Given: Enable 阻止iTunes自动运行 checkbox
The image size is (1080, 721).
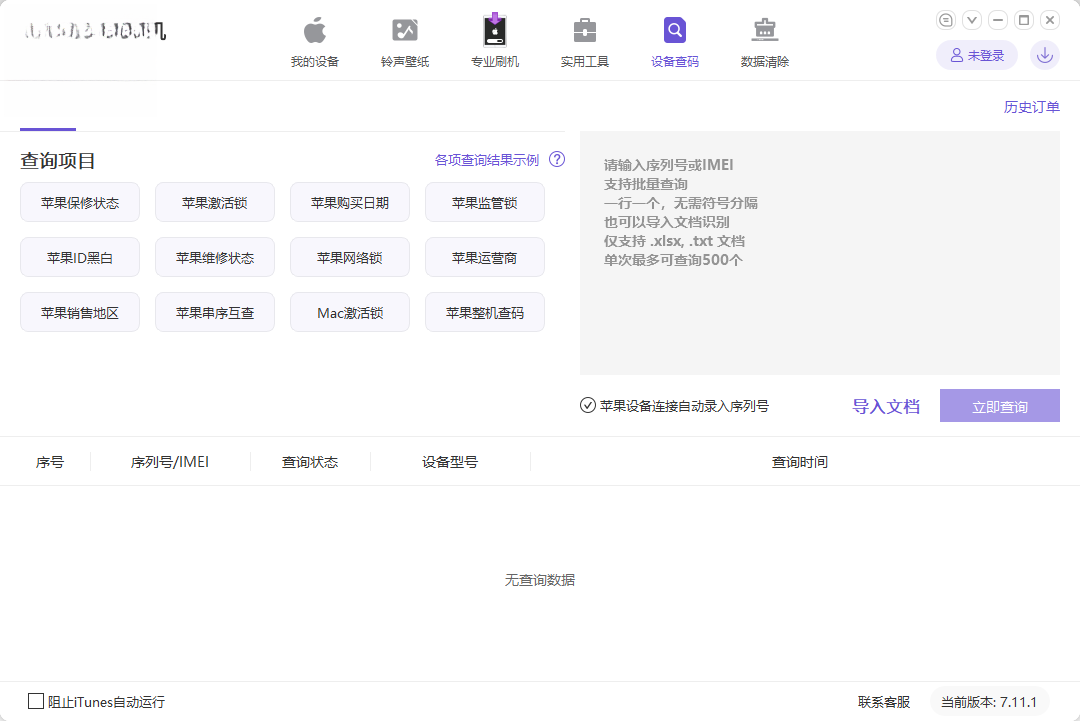Looking at the screenshot, I should coord(36,701).
